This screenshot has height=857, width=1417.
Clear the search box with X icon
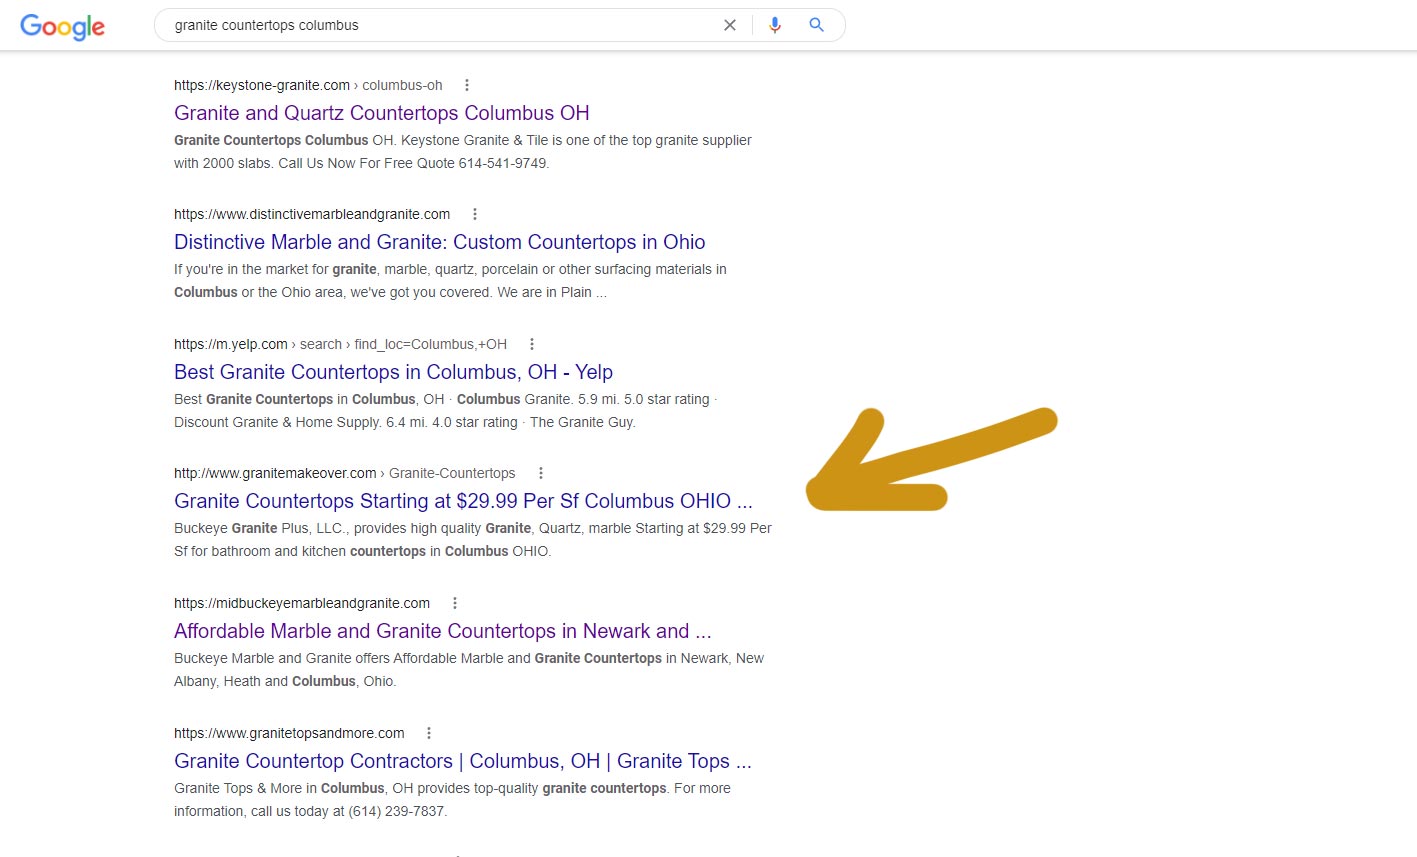click(x=730, y=25)
